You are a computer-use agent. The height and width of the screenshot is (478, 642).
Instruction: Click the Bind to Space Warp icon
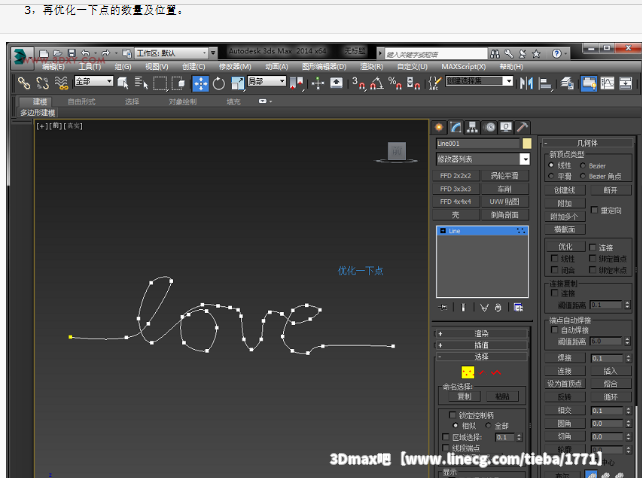tap(61, 83)
